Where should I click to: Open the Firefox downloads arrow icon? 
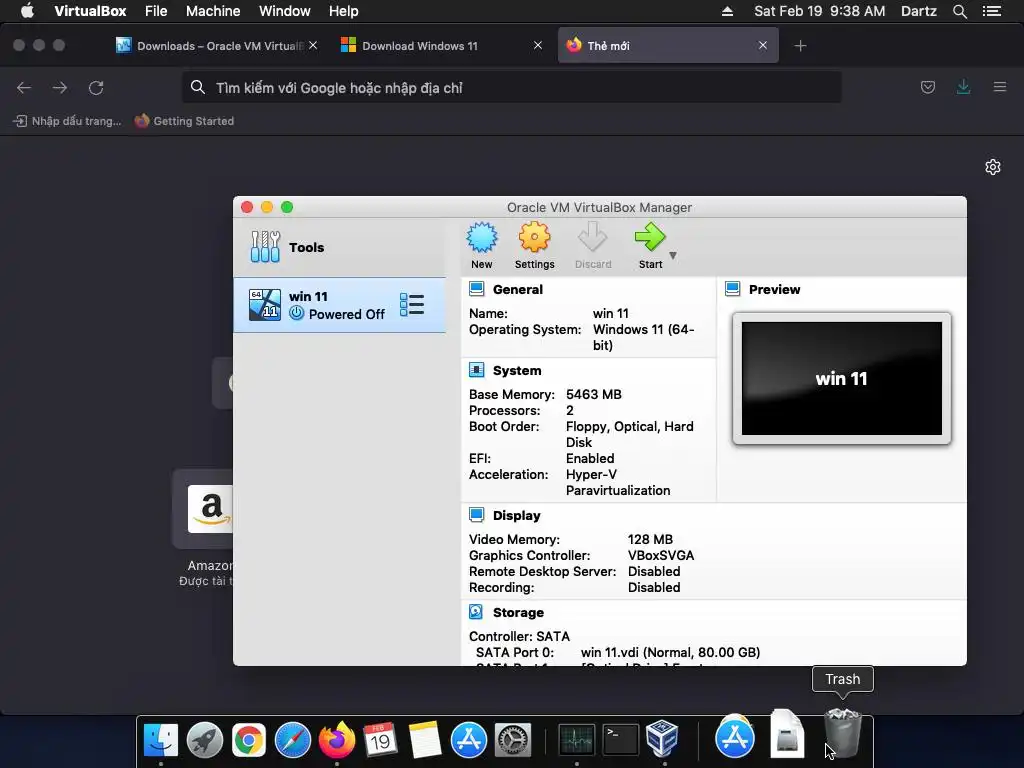pyautogui.click(x=963, y=87)
